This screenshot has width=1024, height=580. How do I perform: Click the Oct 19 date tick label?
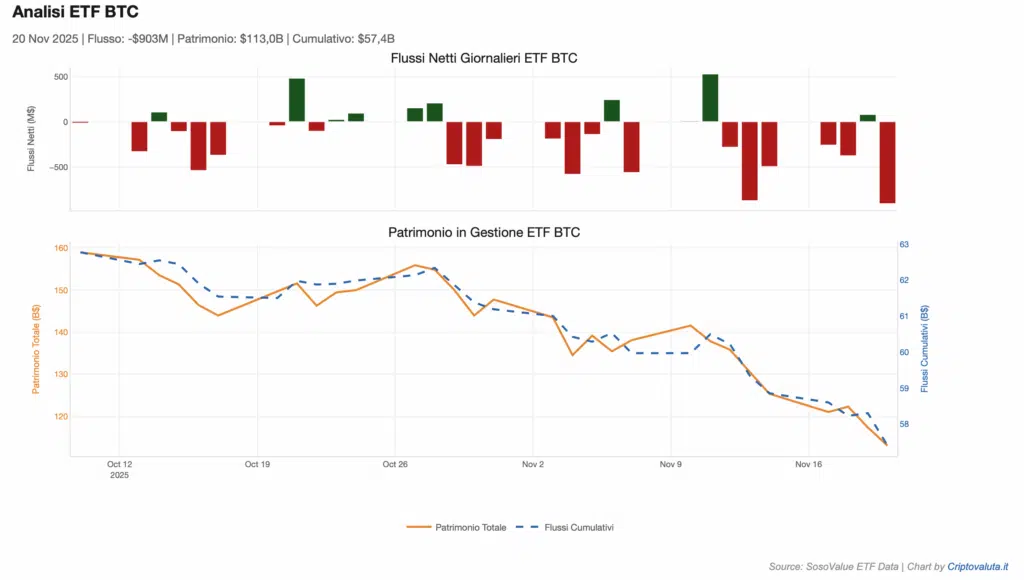(257, 464)
